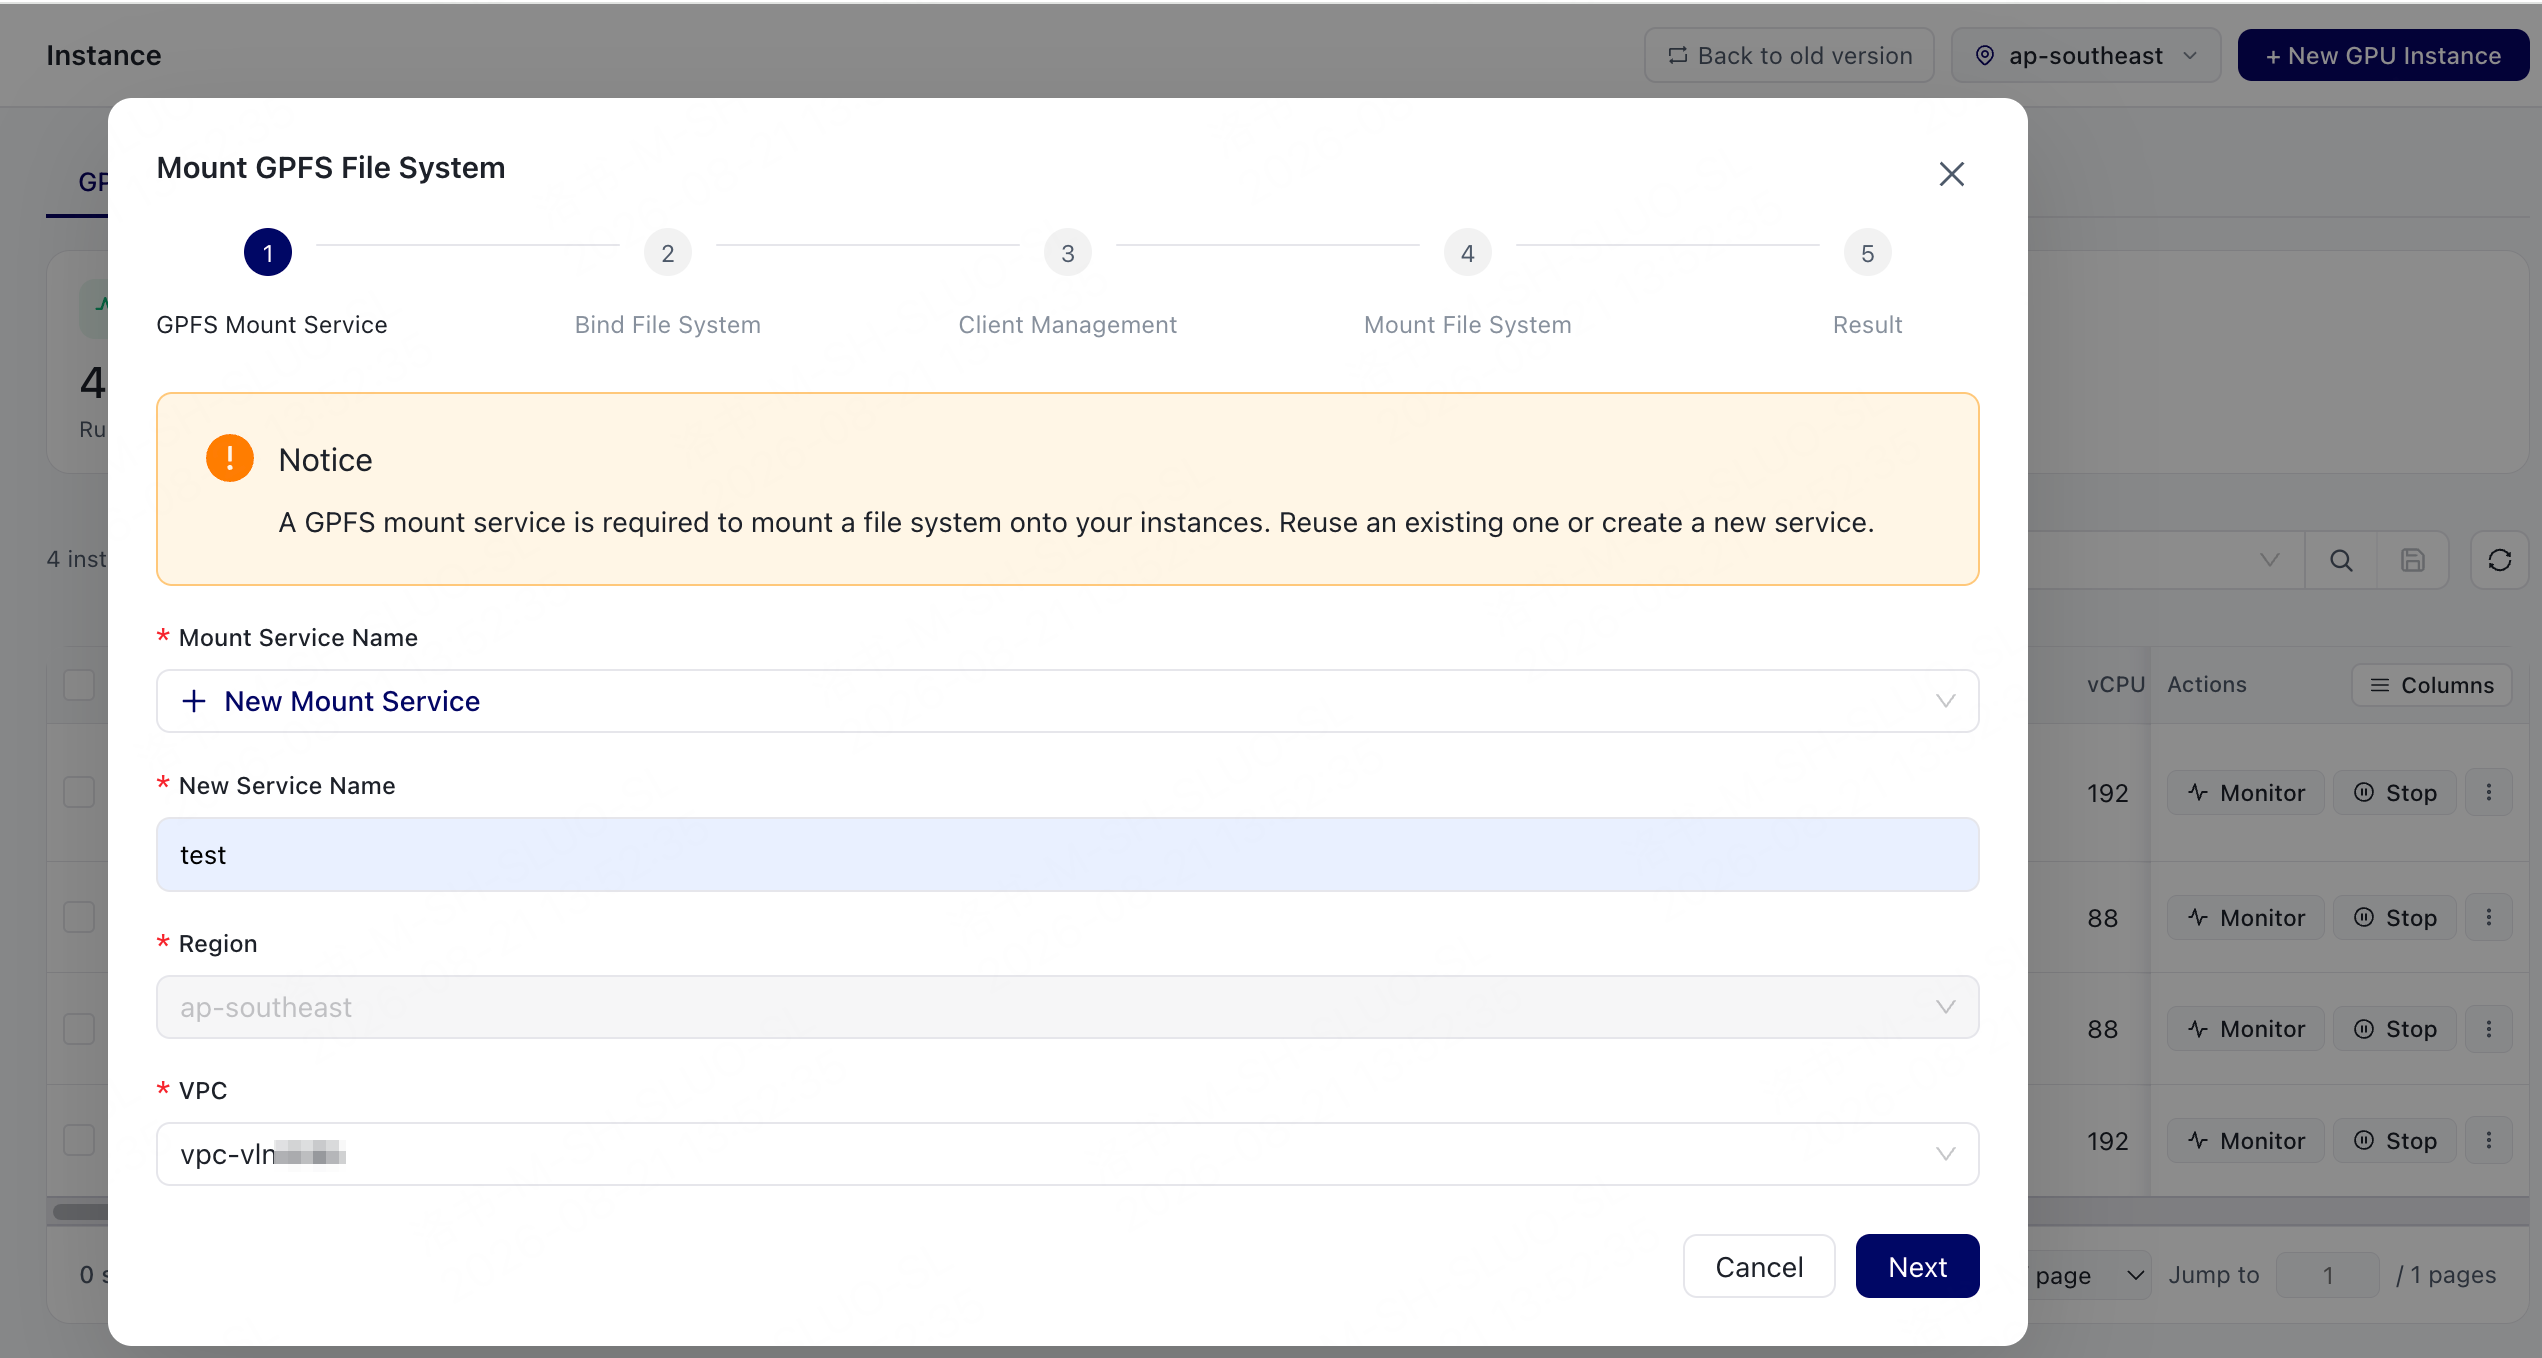Click the vCPU column header
The image size is (2542, 1358).
(x=2116, y=685)
